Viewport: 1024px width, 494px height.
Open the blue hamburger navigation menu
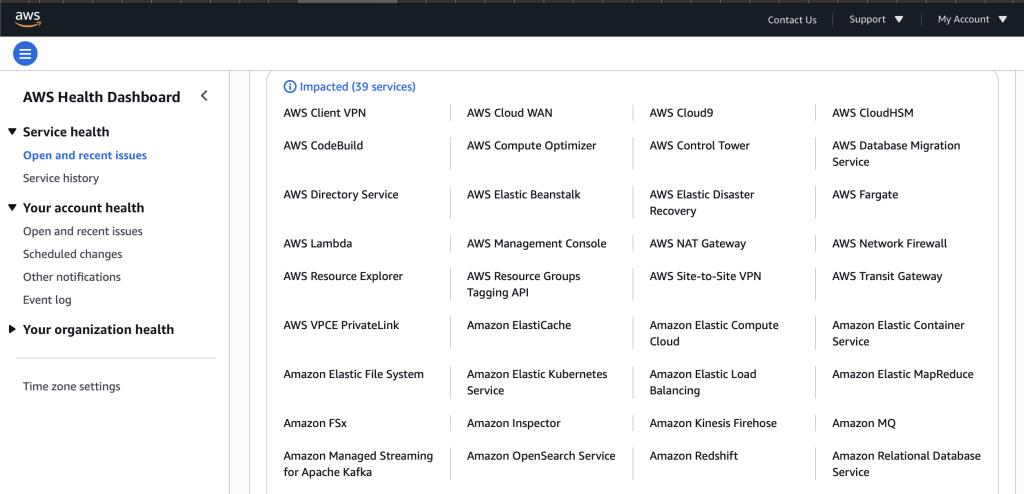25,54
